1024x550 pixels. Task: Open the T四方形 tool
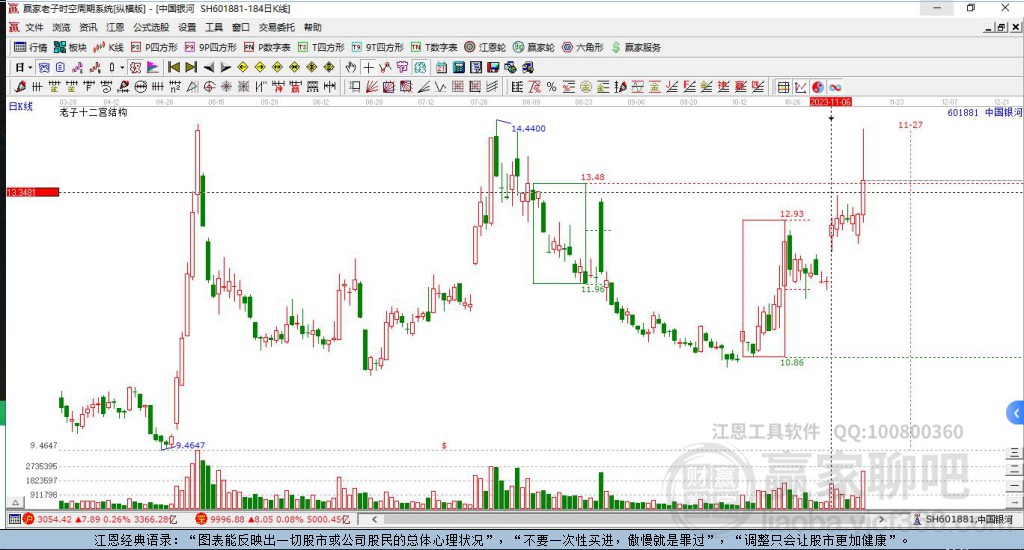(x=321, y=47)
